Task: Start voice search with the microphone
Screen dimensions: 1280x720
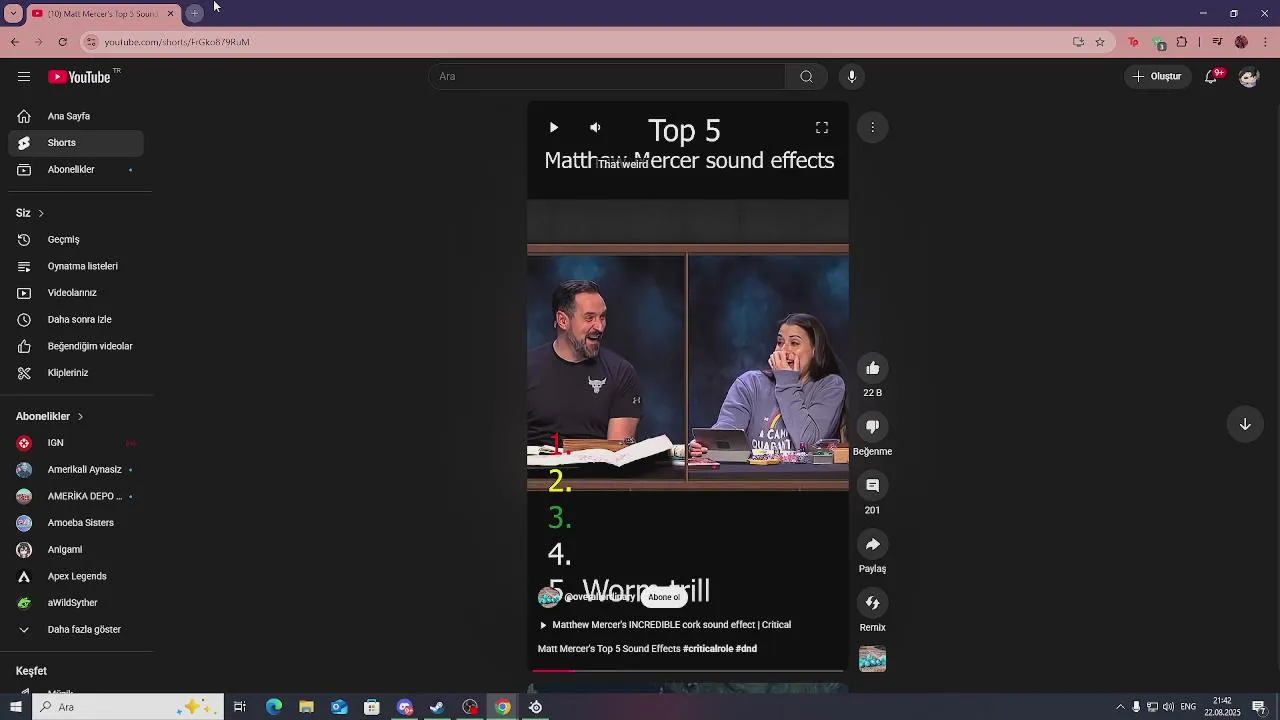Action: 852,77
